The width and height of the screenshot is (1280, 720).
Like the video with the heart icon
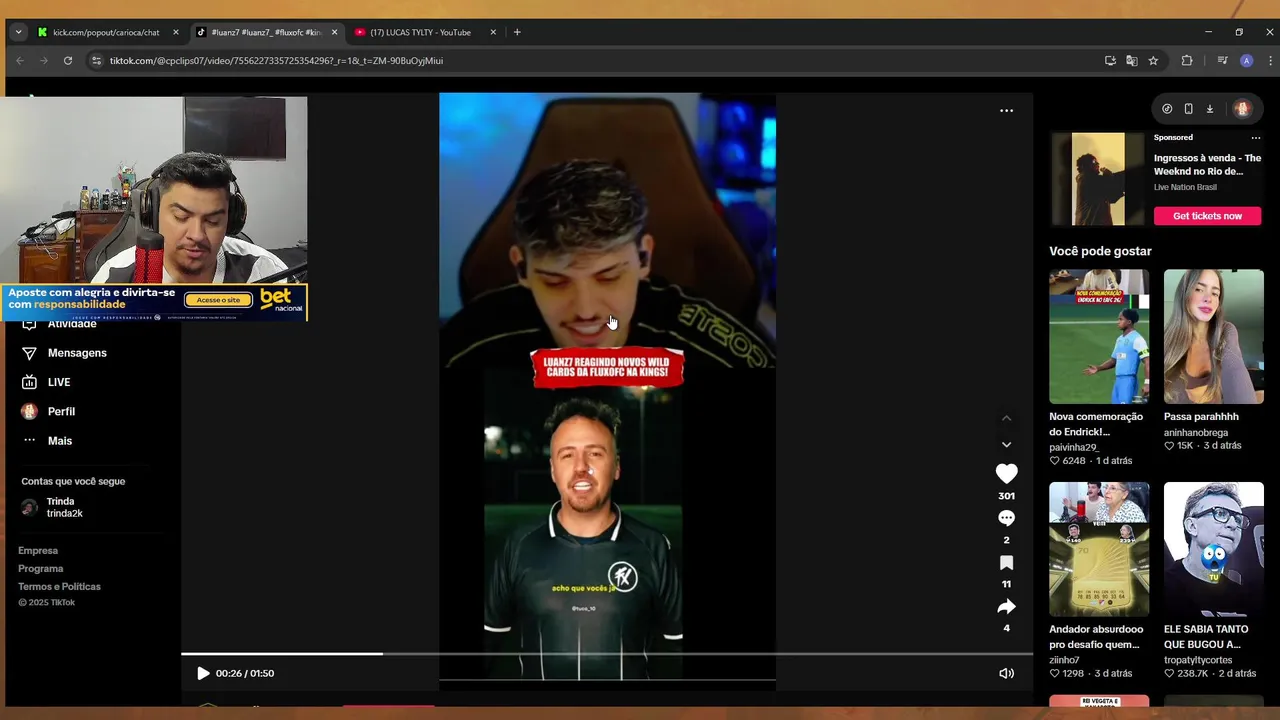point(1006,474)
